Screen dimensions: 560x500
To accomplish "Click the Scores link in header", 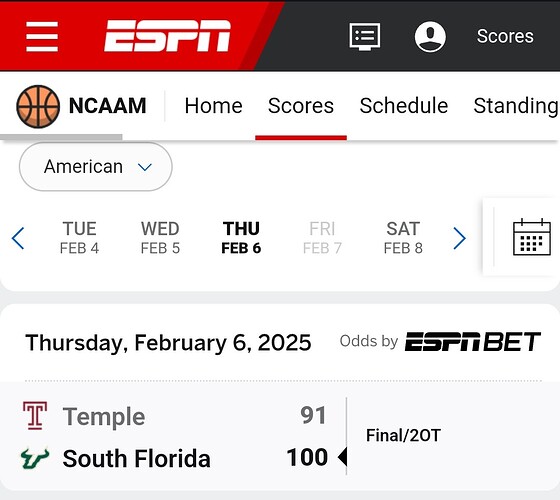I will pyautogui.click(x=505, y=36).
